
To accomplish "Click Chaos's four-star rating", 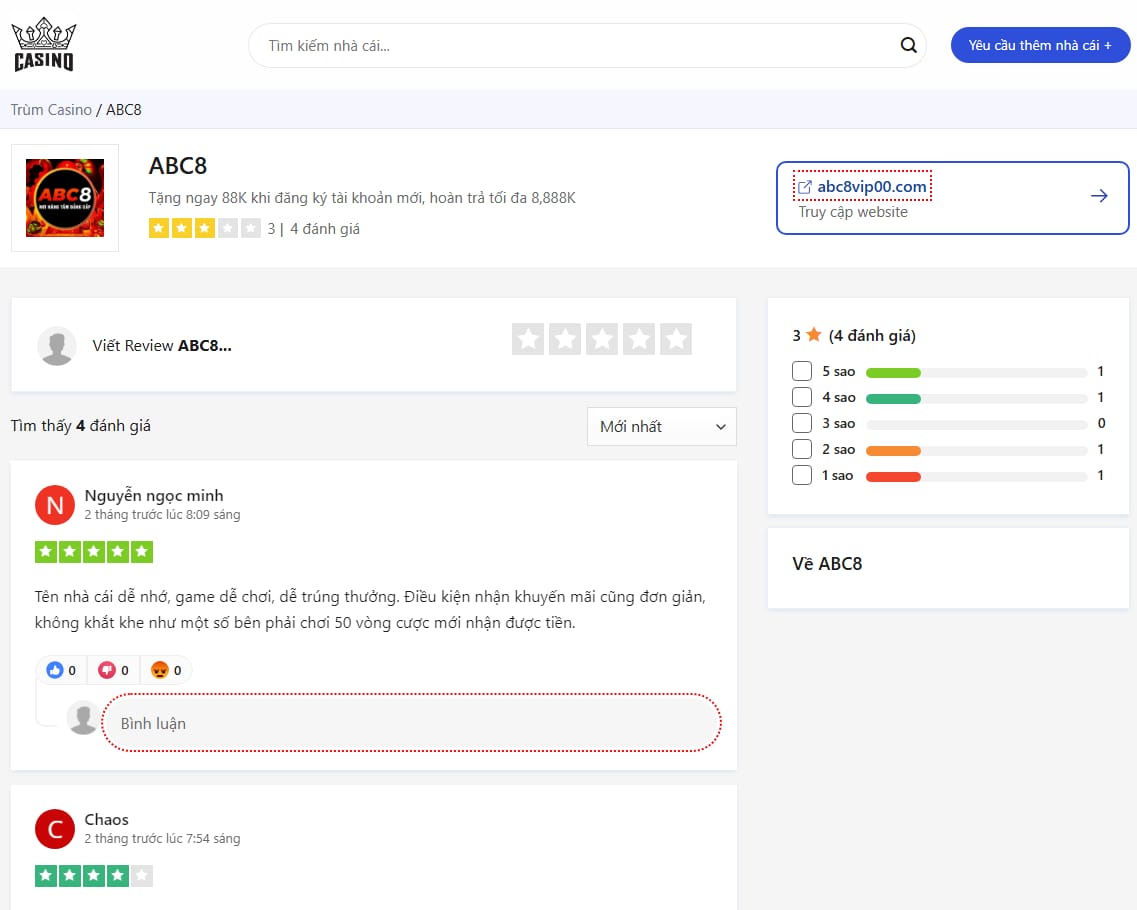I will point(94,876).
